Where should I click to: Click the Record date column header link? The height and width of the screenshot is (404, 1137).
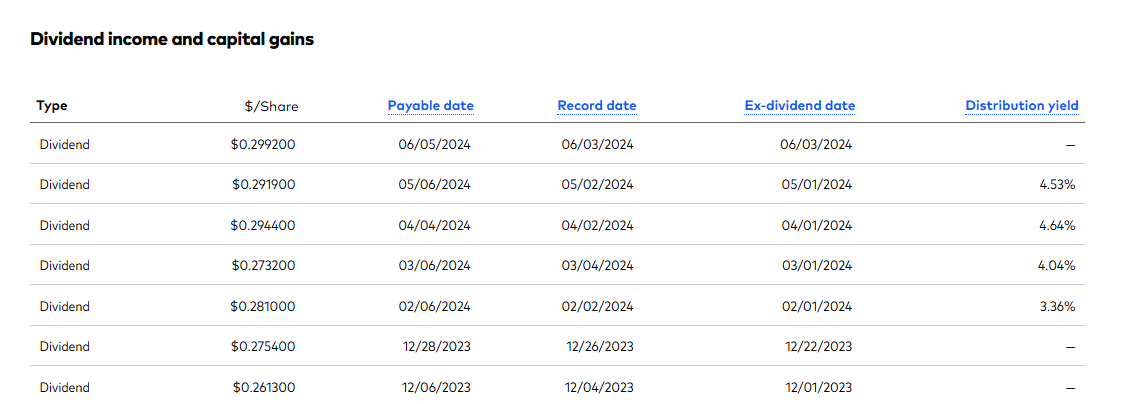[x=596, y=106]
